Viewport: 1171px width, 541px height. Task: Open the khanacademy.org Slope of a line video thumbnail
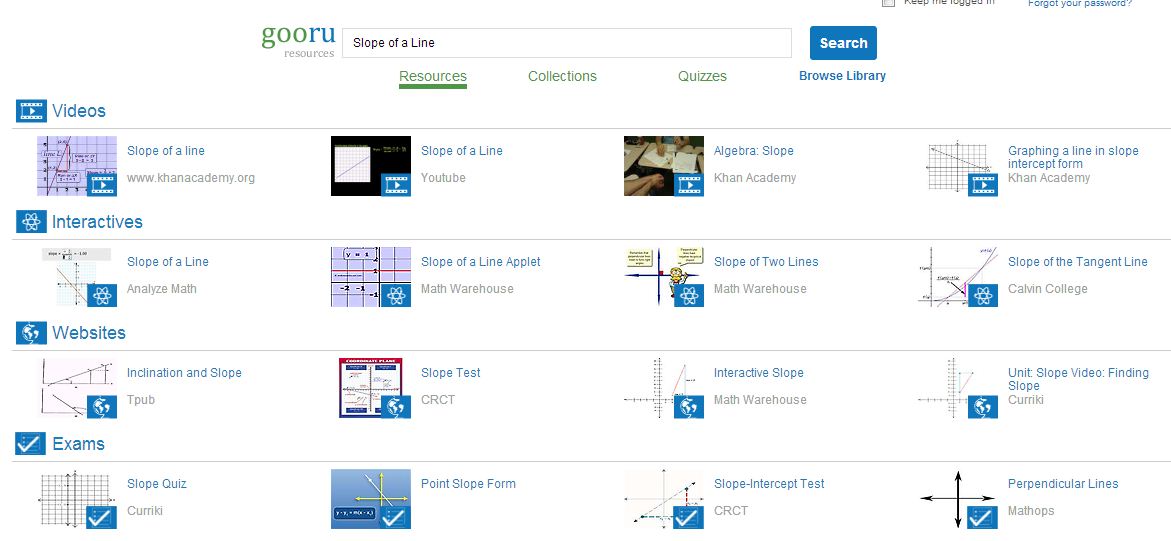pyautogui.click(x=77, y=166)
